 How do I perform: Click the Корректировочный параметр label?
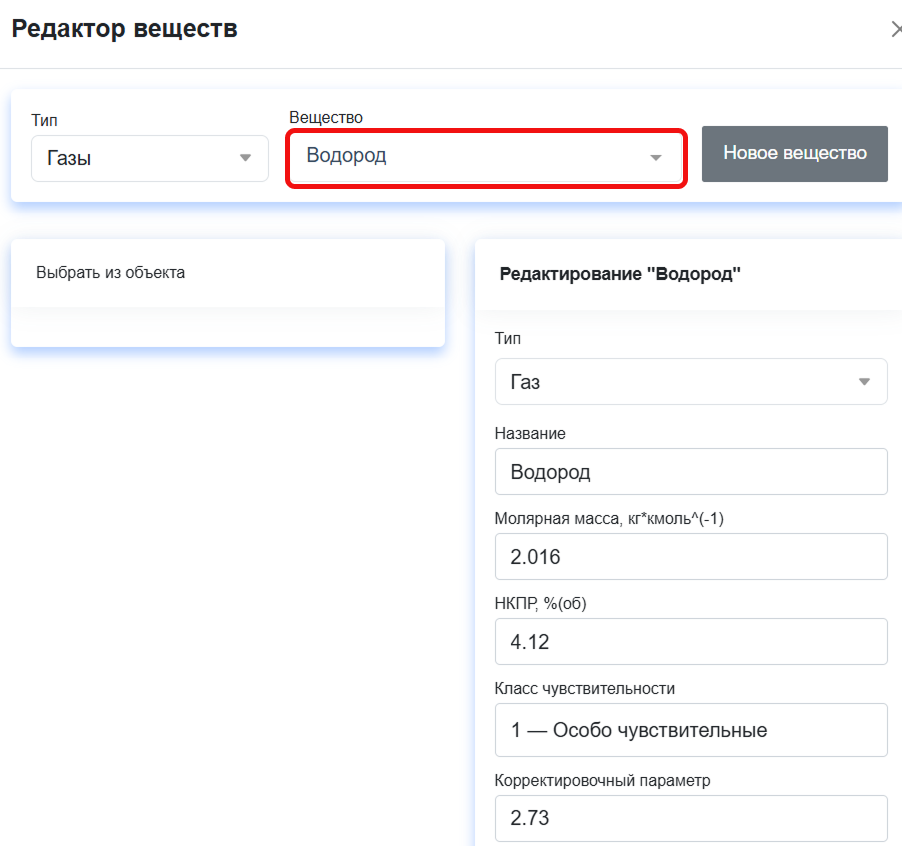click(602, 780)
